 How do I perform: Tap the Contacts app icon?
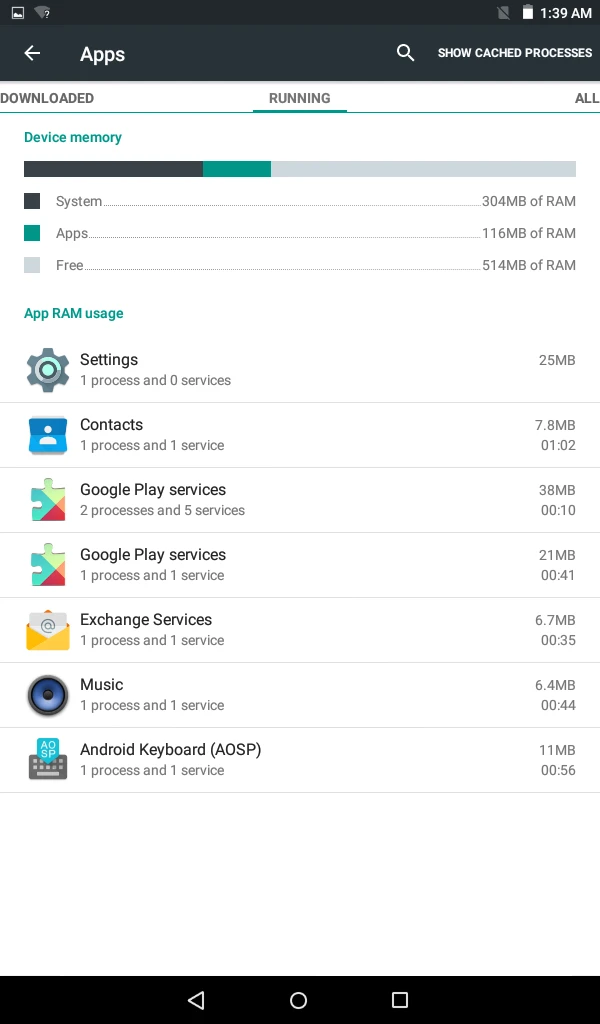pyautogui.click(x=47, y=434)
